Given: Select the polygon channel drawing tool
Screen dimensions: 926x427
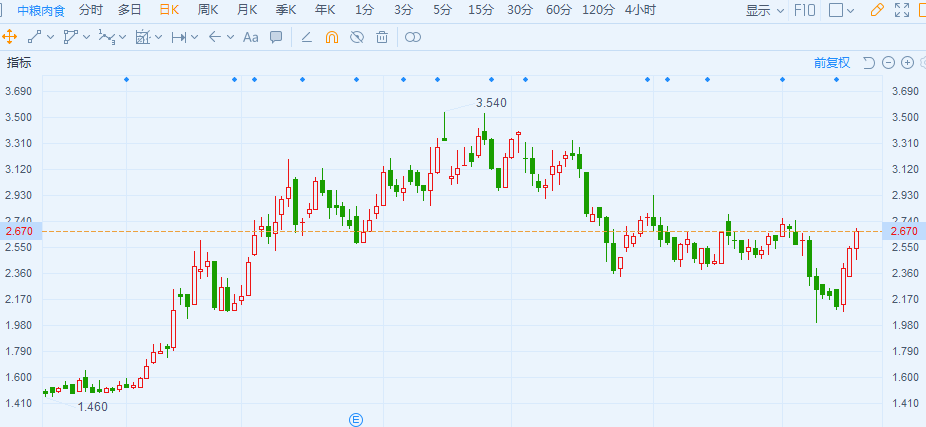Looking at the screenshot, I should click(70, 37).
